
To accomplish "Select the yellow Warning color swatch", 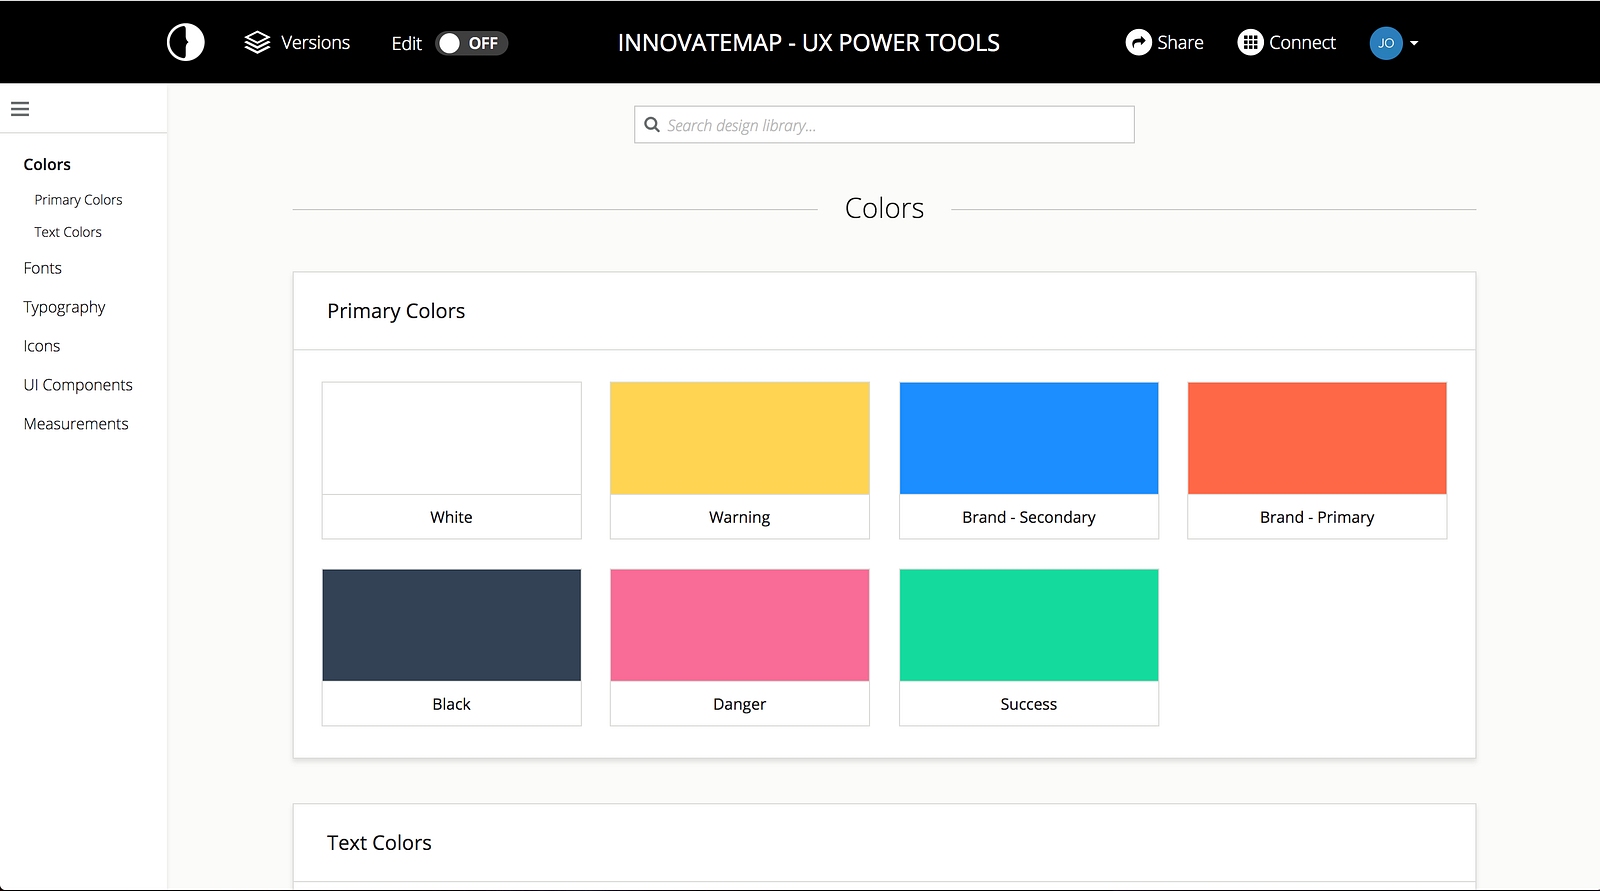I will (x=739, y=439).
